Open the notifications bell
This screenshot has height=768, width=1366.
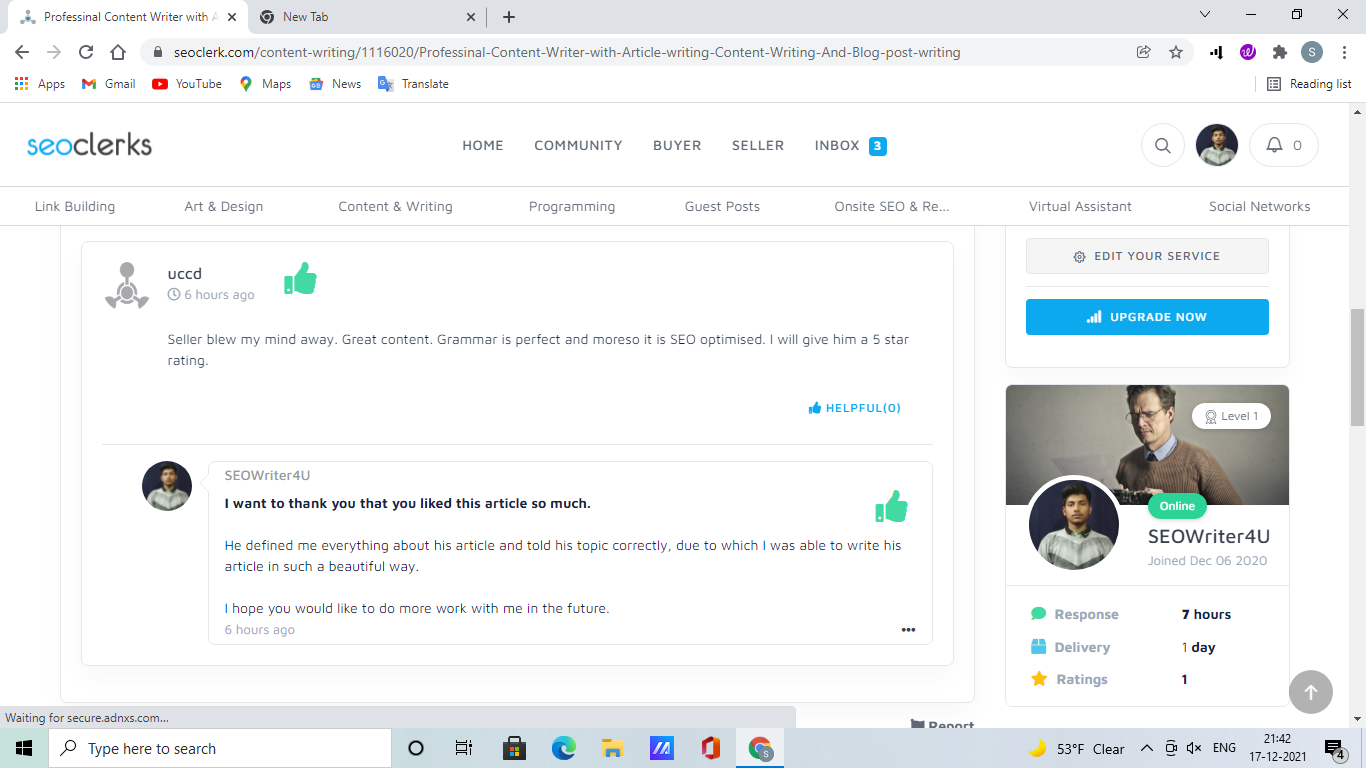1283,145
